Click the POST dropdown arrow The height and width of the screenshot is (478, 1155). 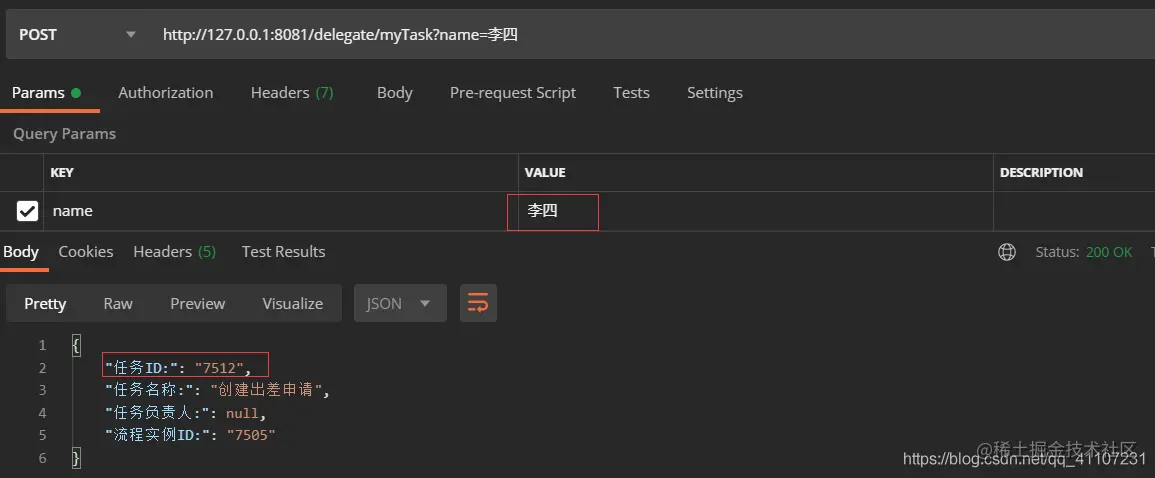point(131,35)
